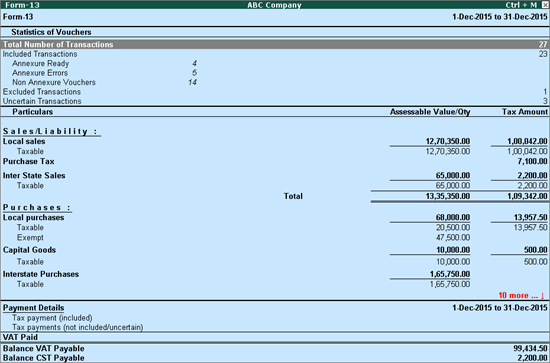
Task: Open Excluded Transactions row
Action: tap(275, 92)
